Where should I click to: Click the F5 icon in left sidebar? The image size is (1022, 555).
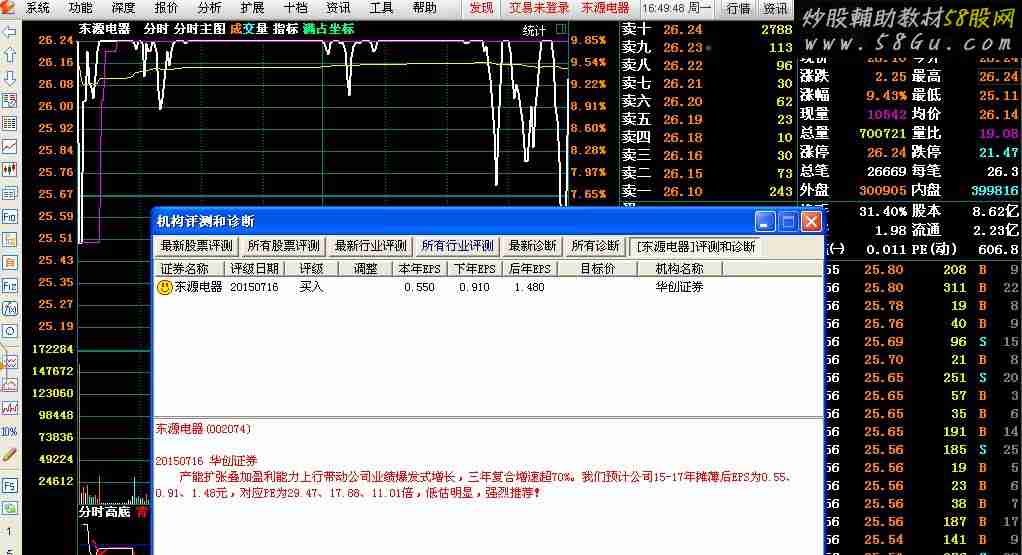click(x=9, y=486)
